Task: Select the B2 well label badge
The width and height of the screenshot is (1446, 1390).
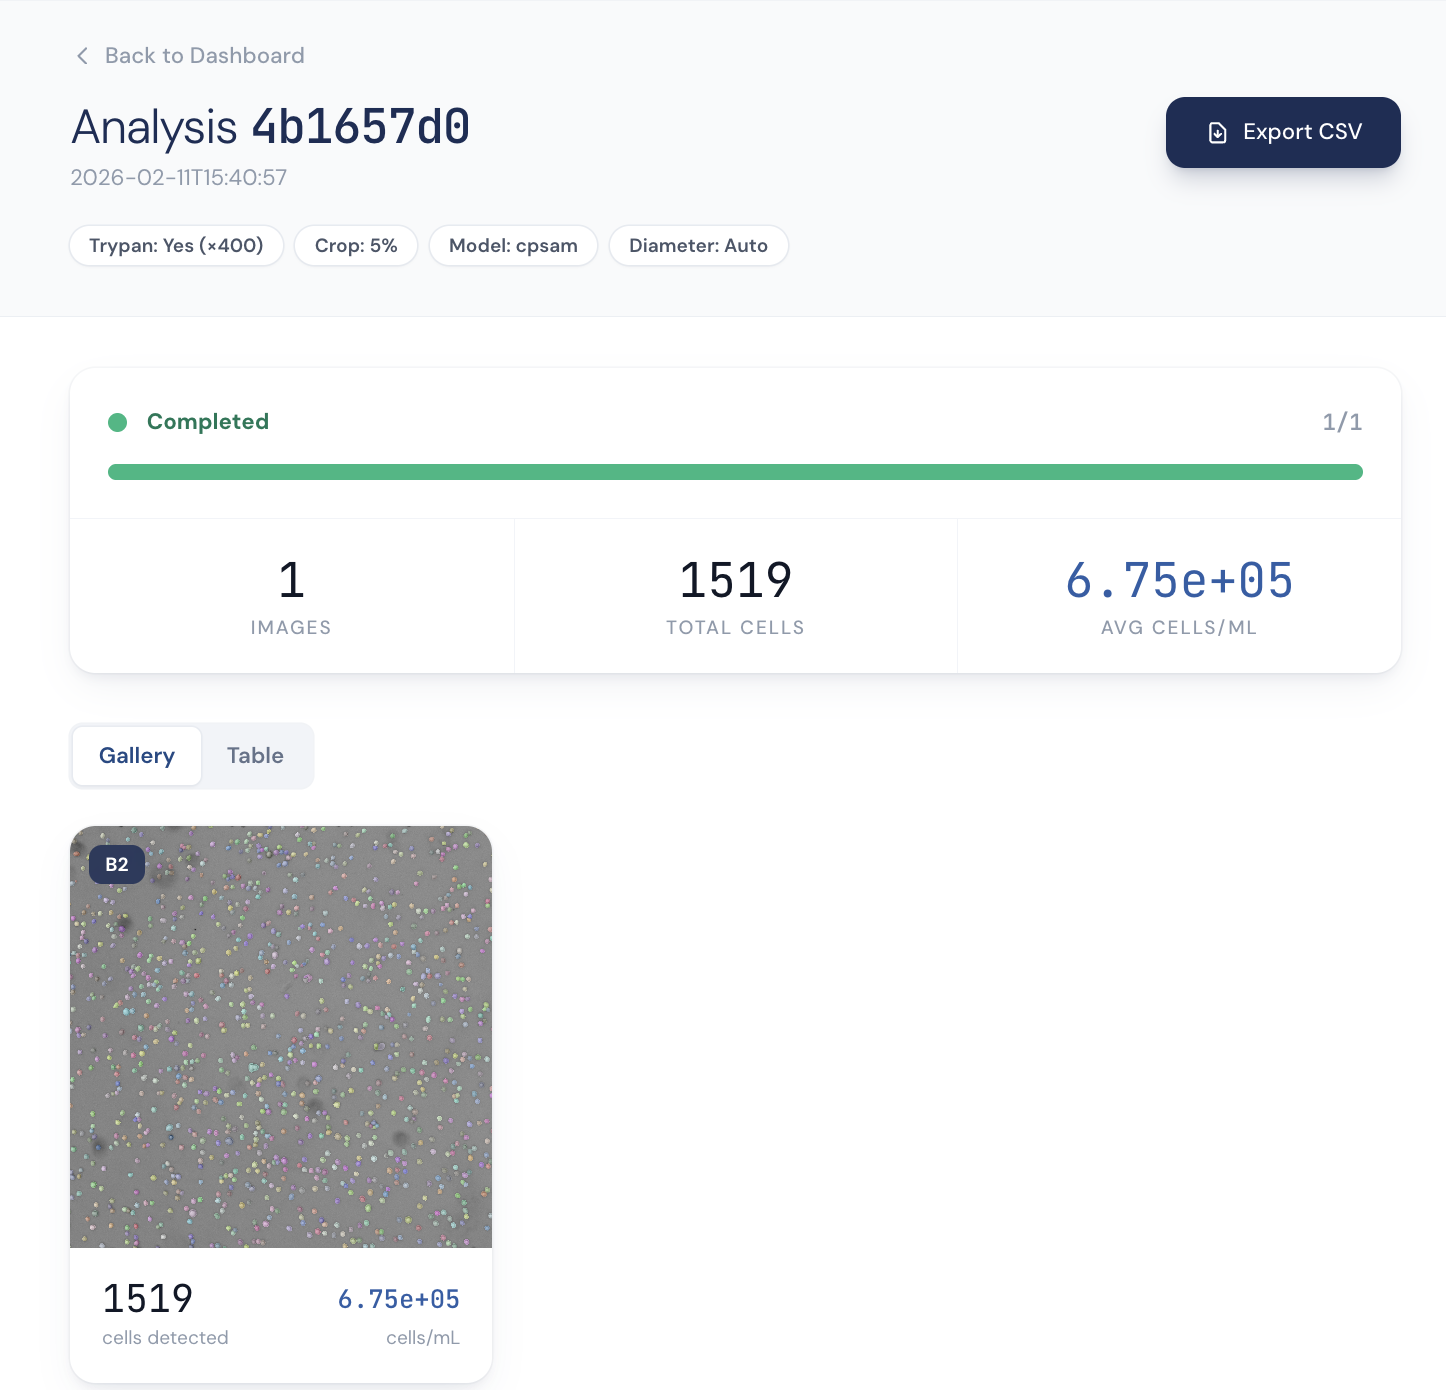Action: (116, 864)
